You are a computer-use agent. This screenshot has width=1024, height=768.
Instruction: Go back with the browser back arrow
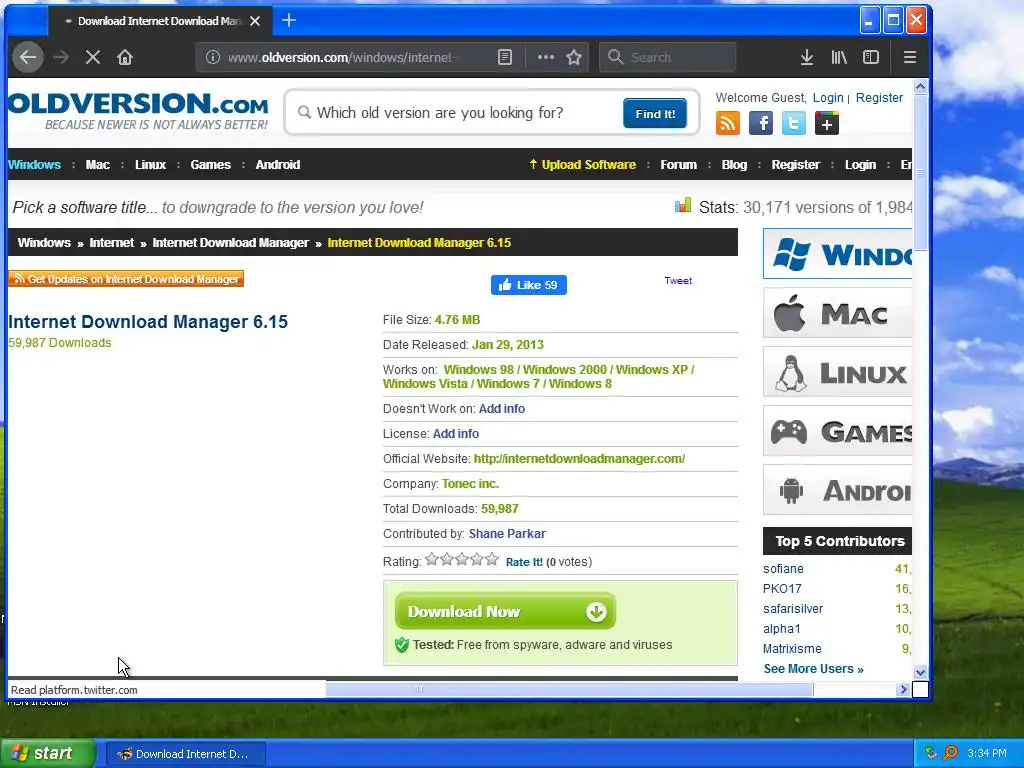click(x=27, y=57)
